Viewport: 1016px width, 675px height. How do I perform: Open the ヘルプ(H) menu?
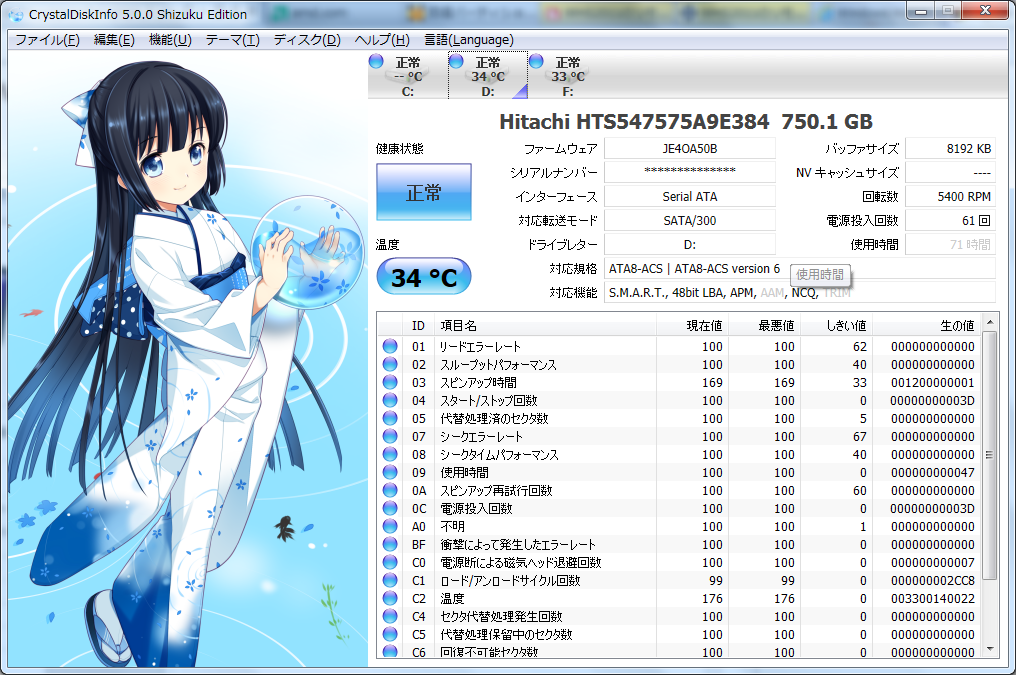[382, 40]
